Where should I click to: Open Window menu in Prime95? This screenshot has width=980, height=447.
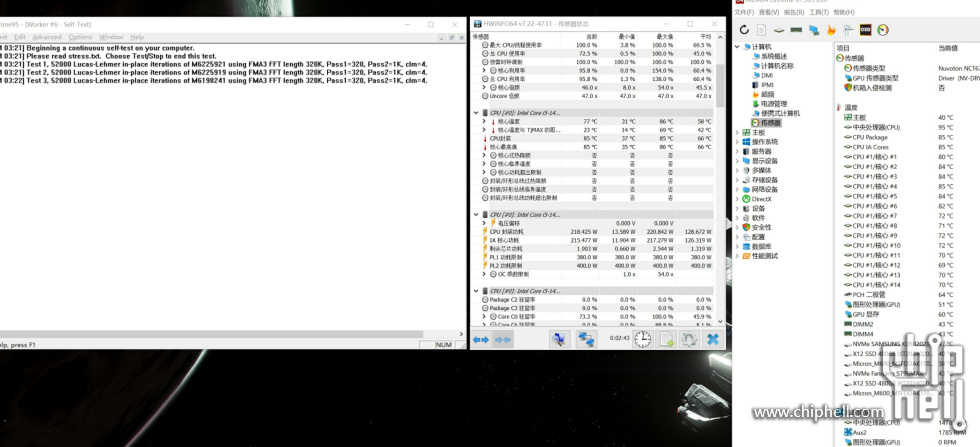(x=111, y=38)
